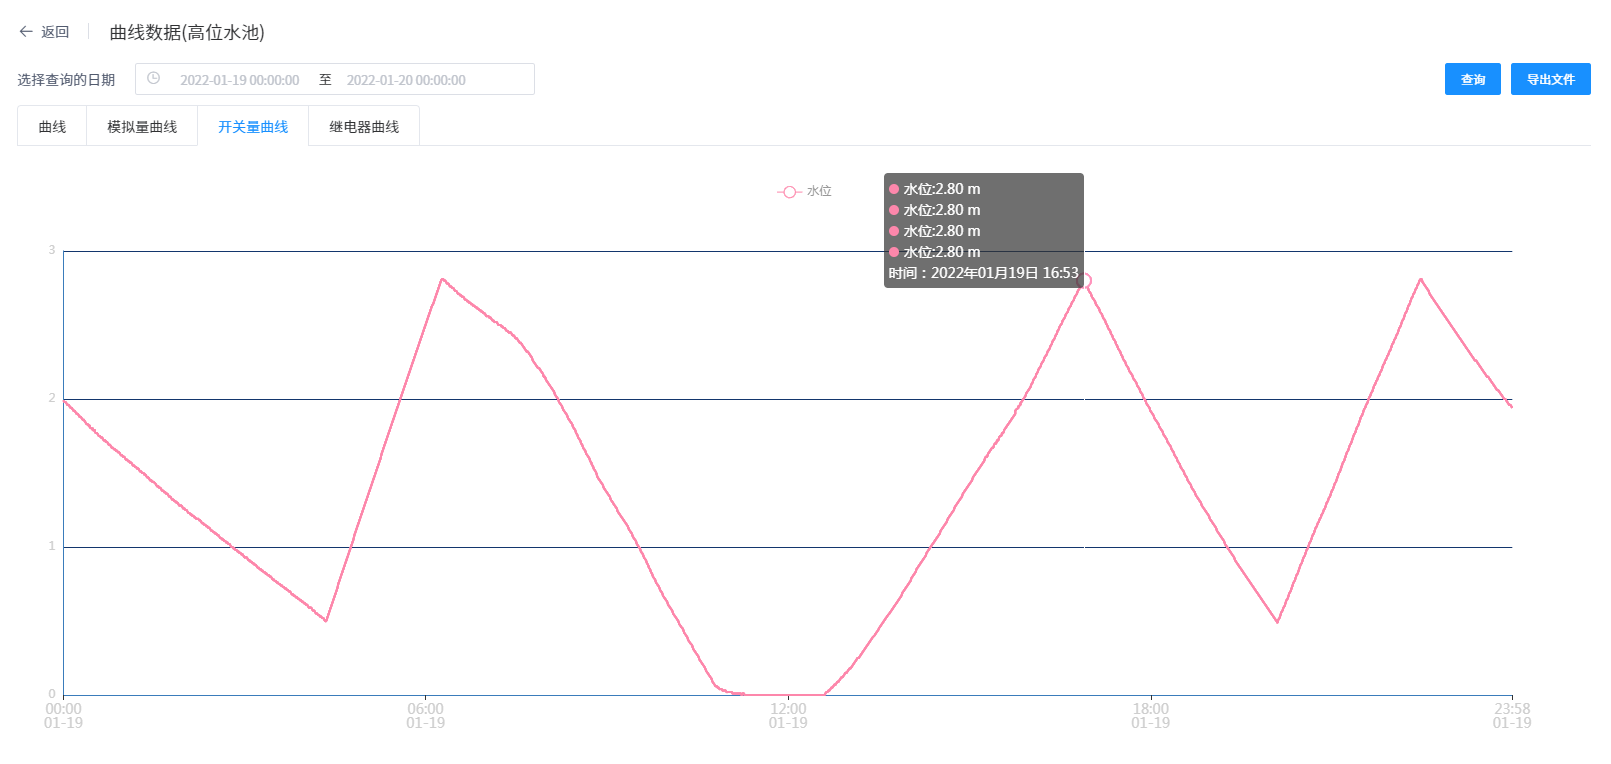Click the 水位 legend text label
Image resolution: width=1611 pixels, height=764 pixels.
(x=819, y=191)
